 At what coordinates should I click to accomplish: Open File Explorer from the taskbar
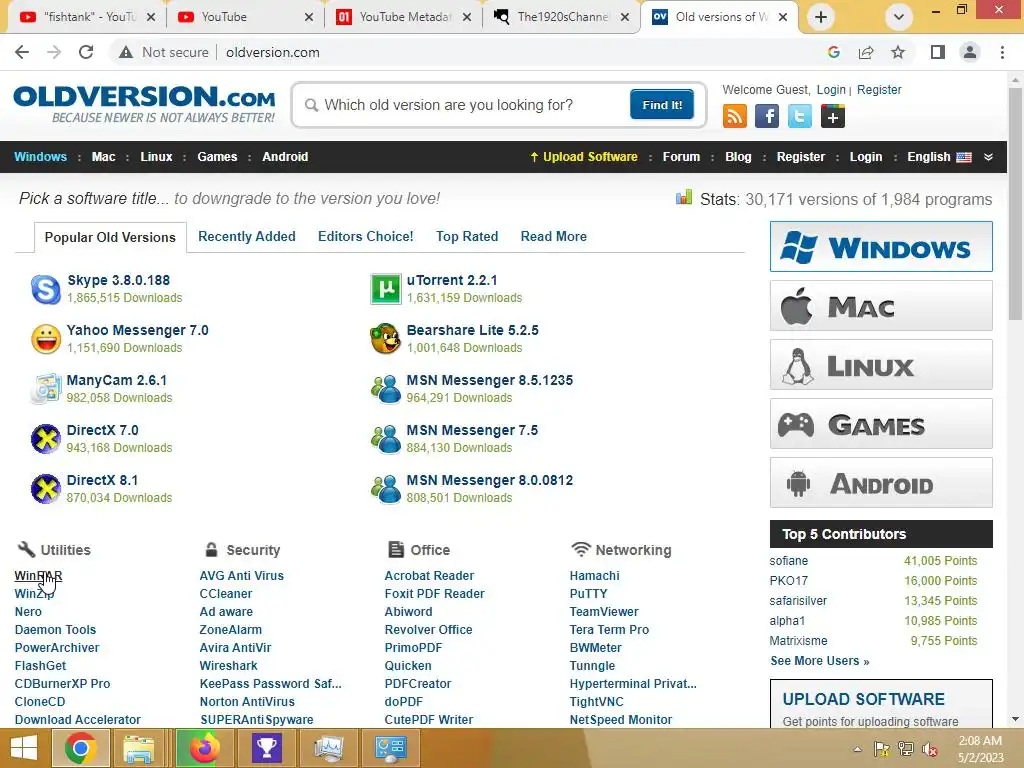(139, 748)
